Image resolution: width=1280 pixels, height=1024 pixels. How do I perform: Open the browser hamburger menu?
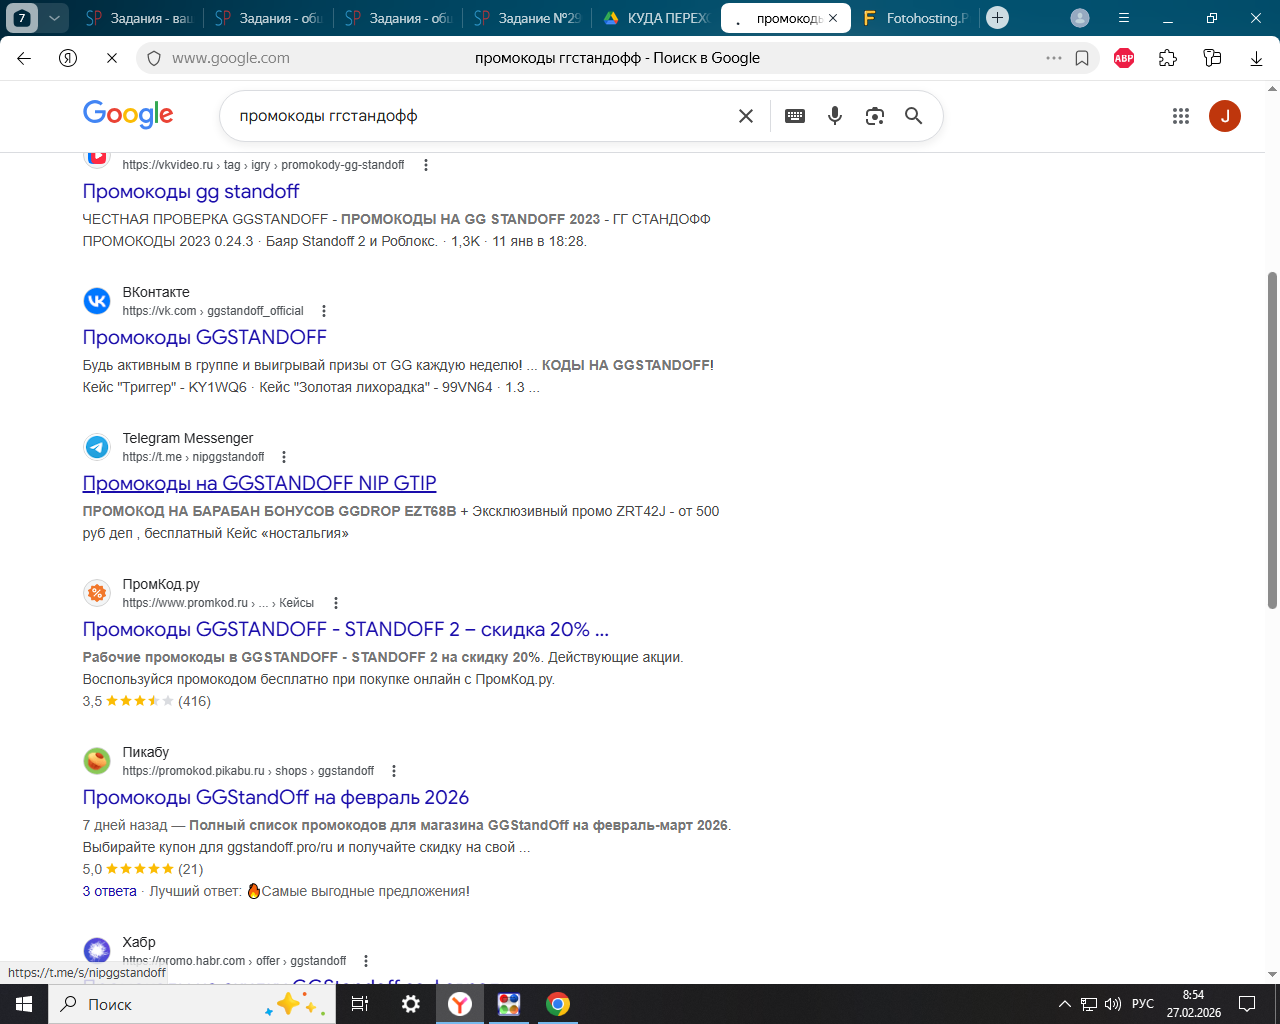1124,18
